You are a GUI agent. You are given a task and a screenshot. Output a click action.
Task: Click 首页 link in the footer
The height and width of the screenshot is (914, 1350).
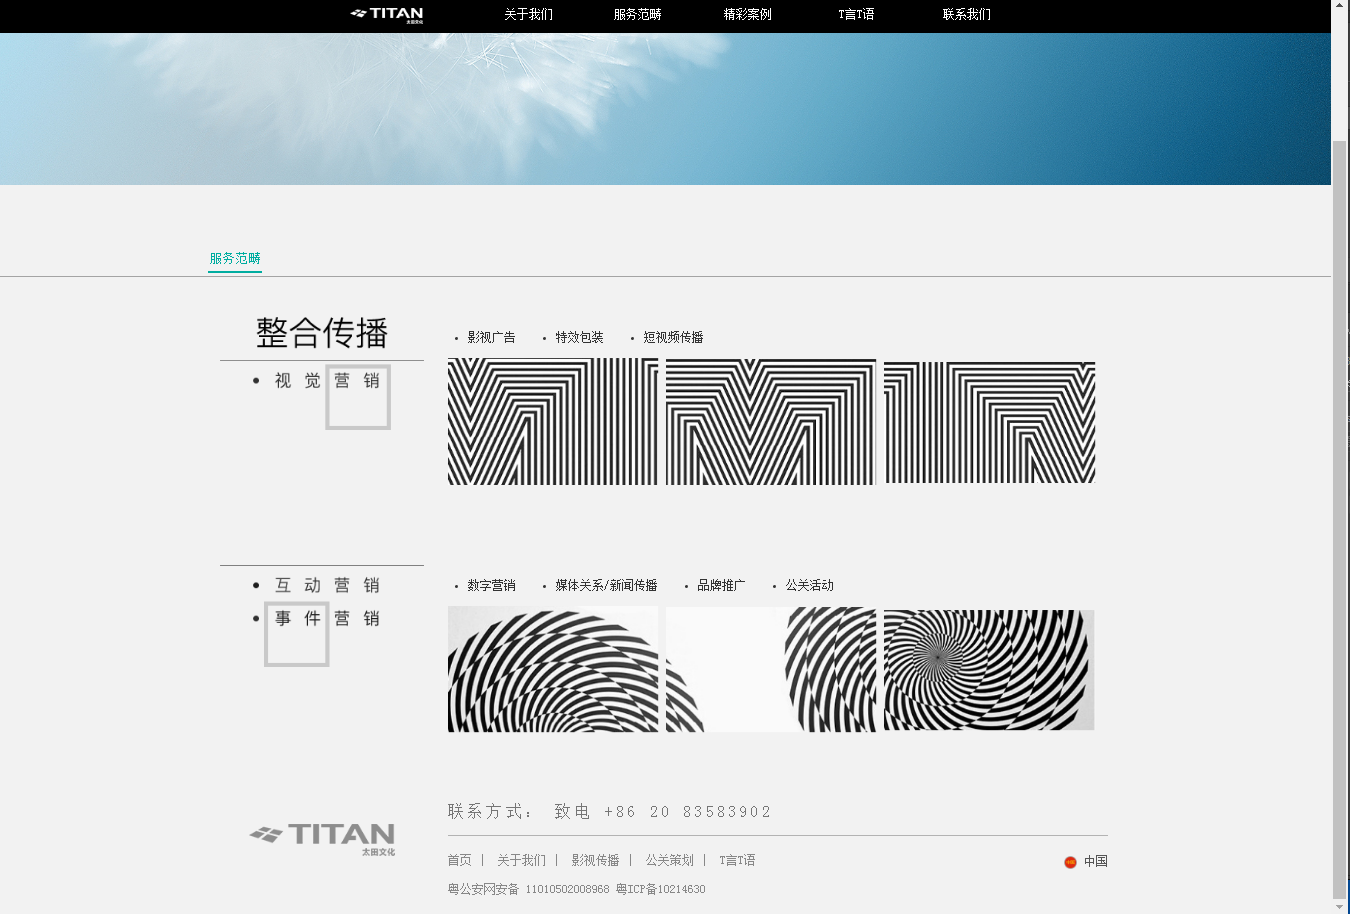tap(459, 861)
